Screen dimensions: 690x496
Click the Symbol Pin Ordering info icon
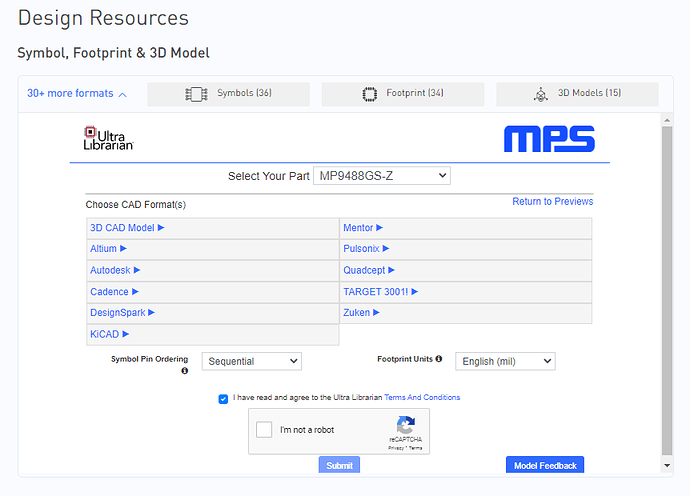[x=185, y=371]
